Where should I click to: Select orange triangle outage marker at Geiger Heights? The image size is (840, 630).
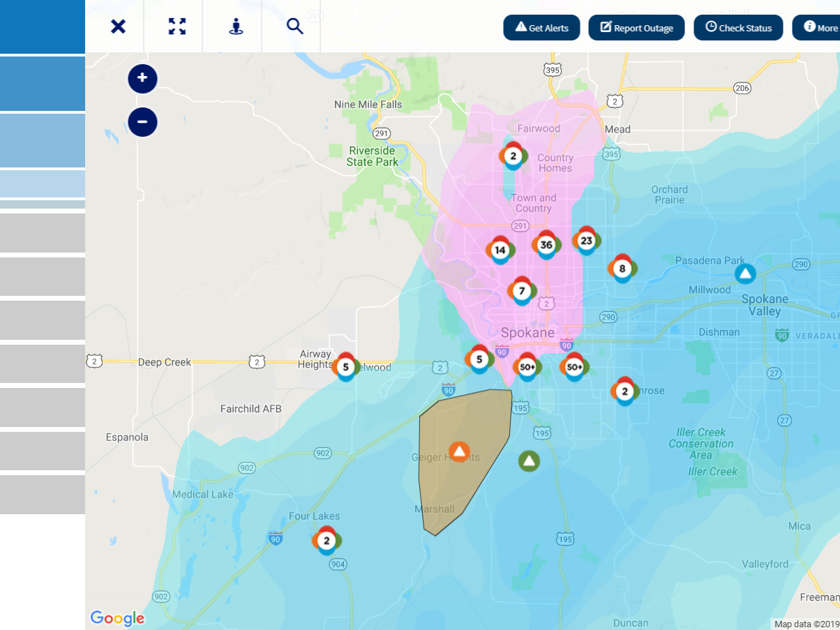coord(459,452)
